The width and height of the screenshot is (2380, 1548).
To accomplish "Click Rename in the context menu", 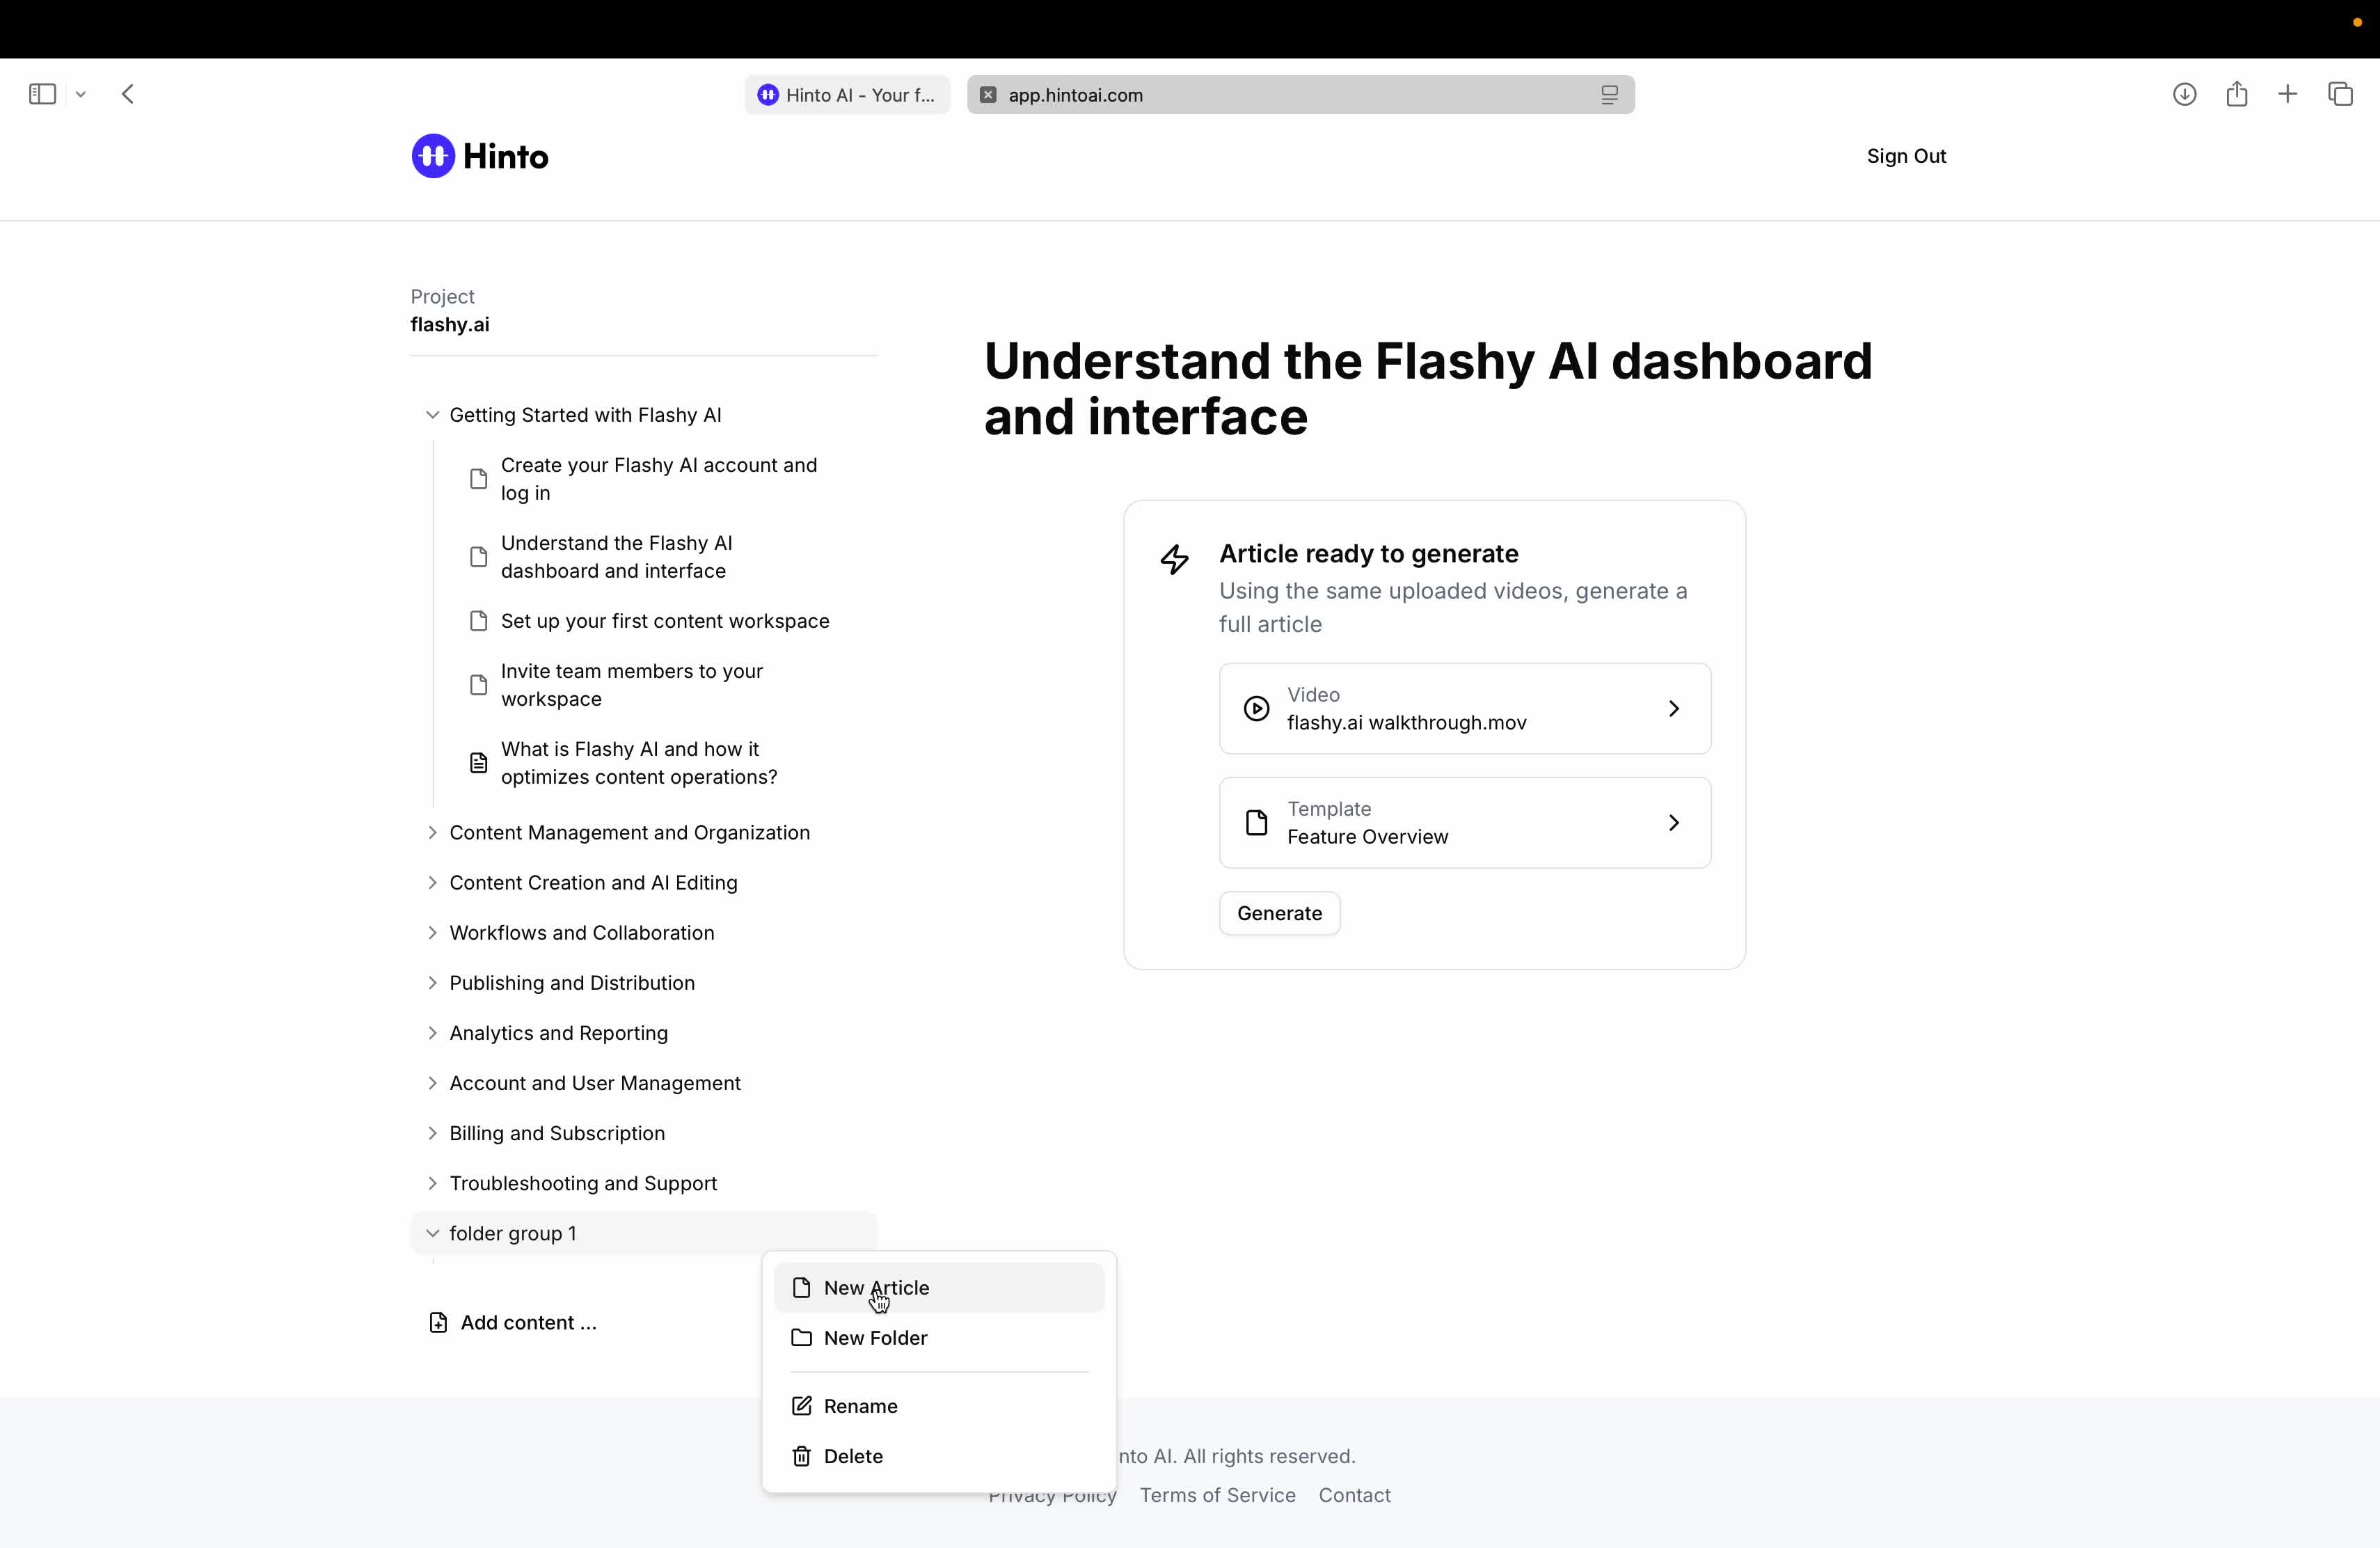I will (x=860, y=1406).
